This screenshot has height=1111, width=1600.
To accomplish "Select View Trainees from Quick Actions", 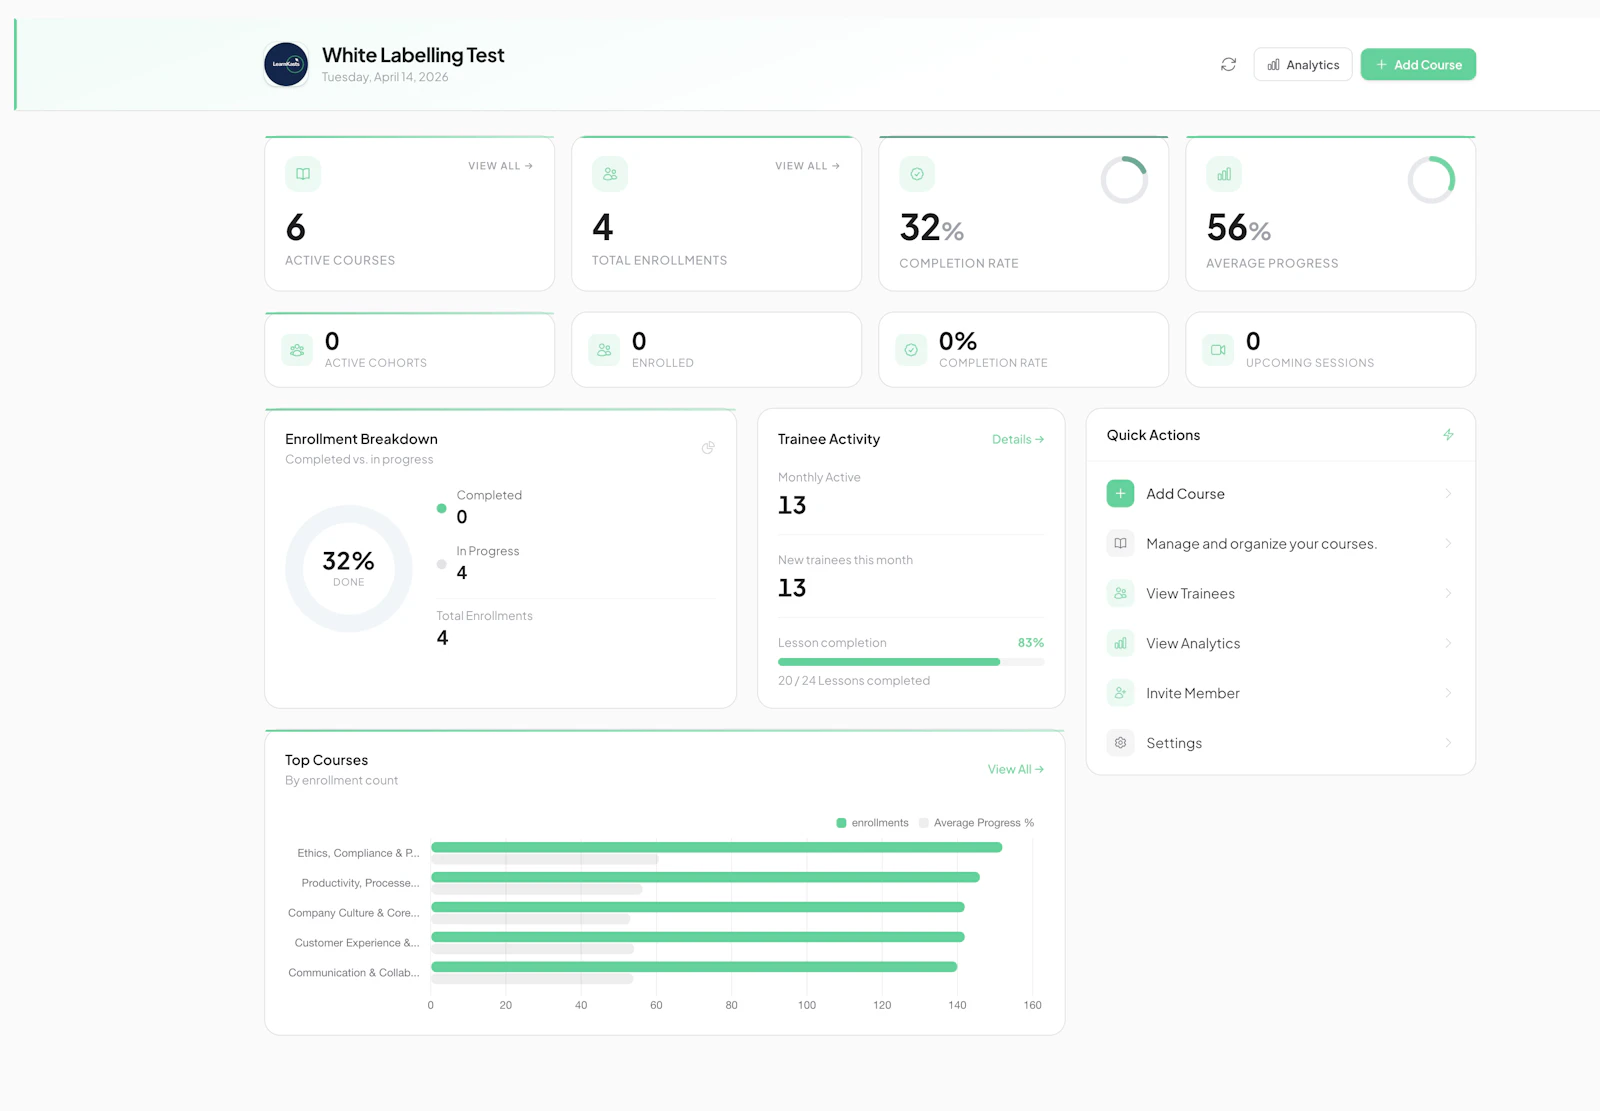I will (x=1190, y=593).
